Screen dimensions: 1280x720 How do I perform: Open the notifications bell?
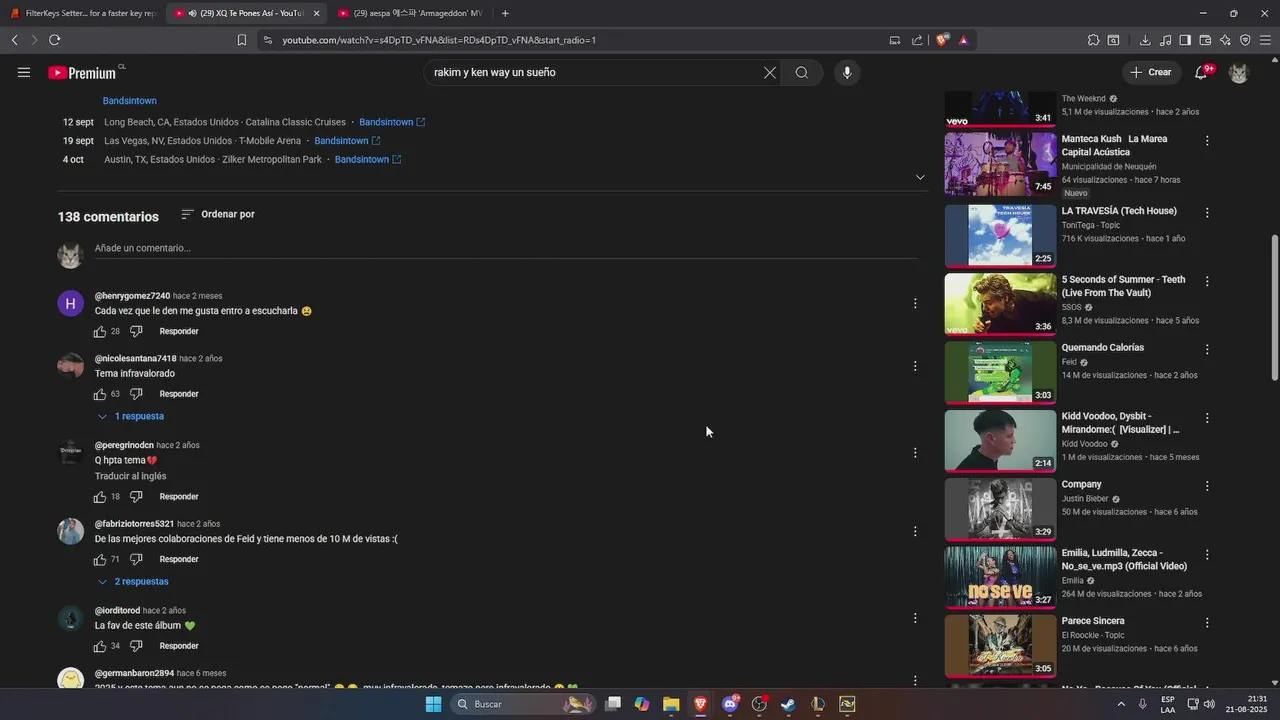pyautogui.click(x=1201, y=72)
